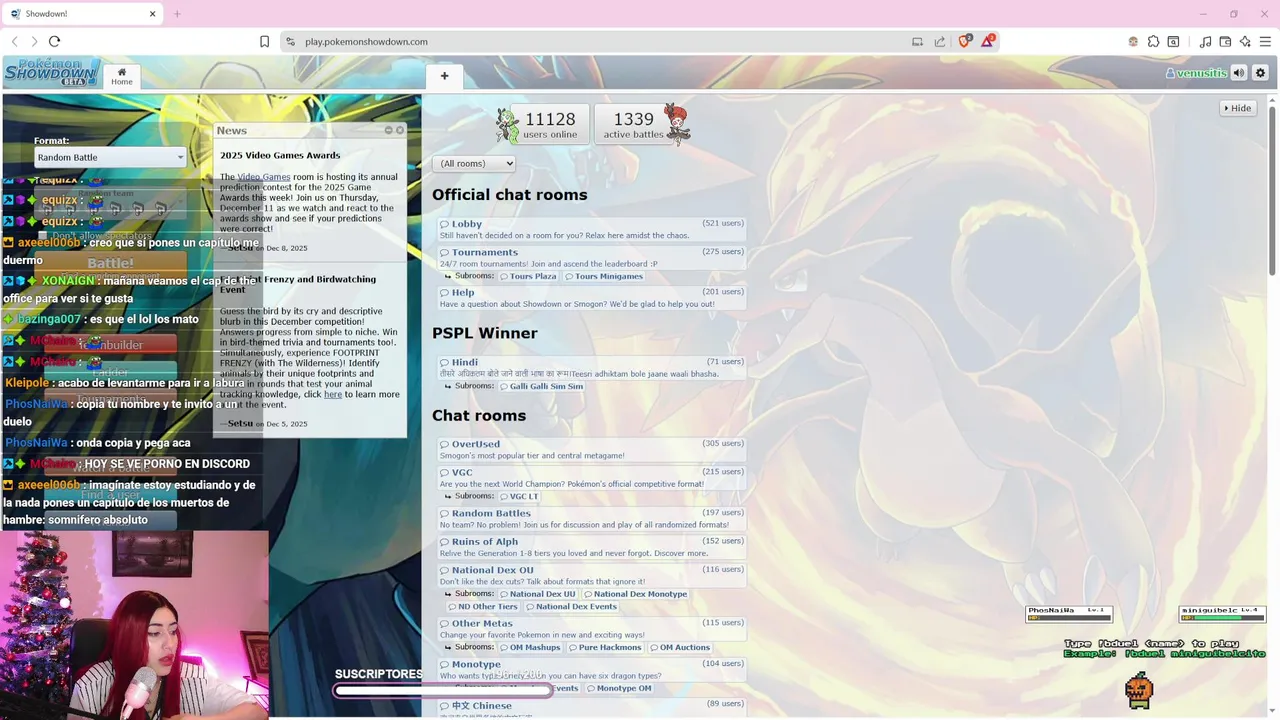Join the Random Battles room
Viewport: 1280px width, 720px height.
(591, 518)
